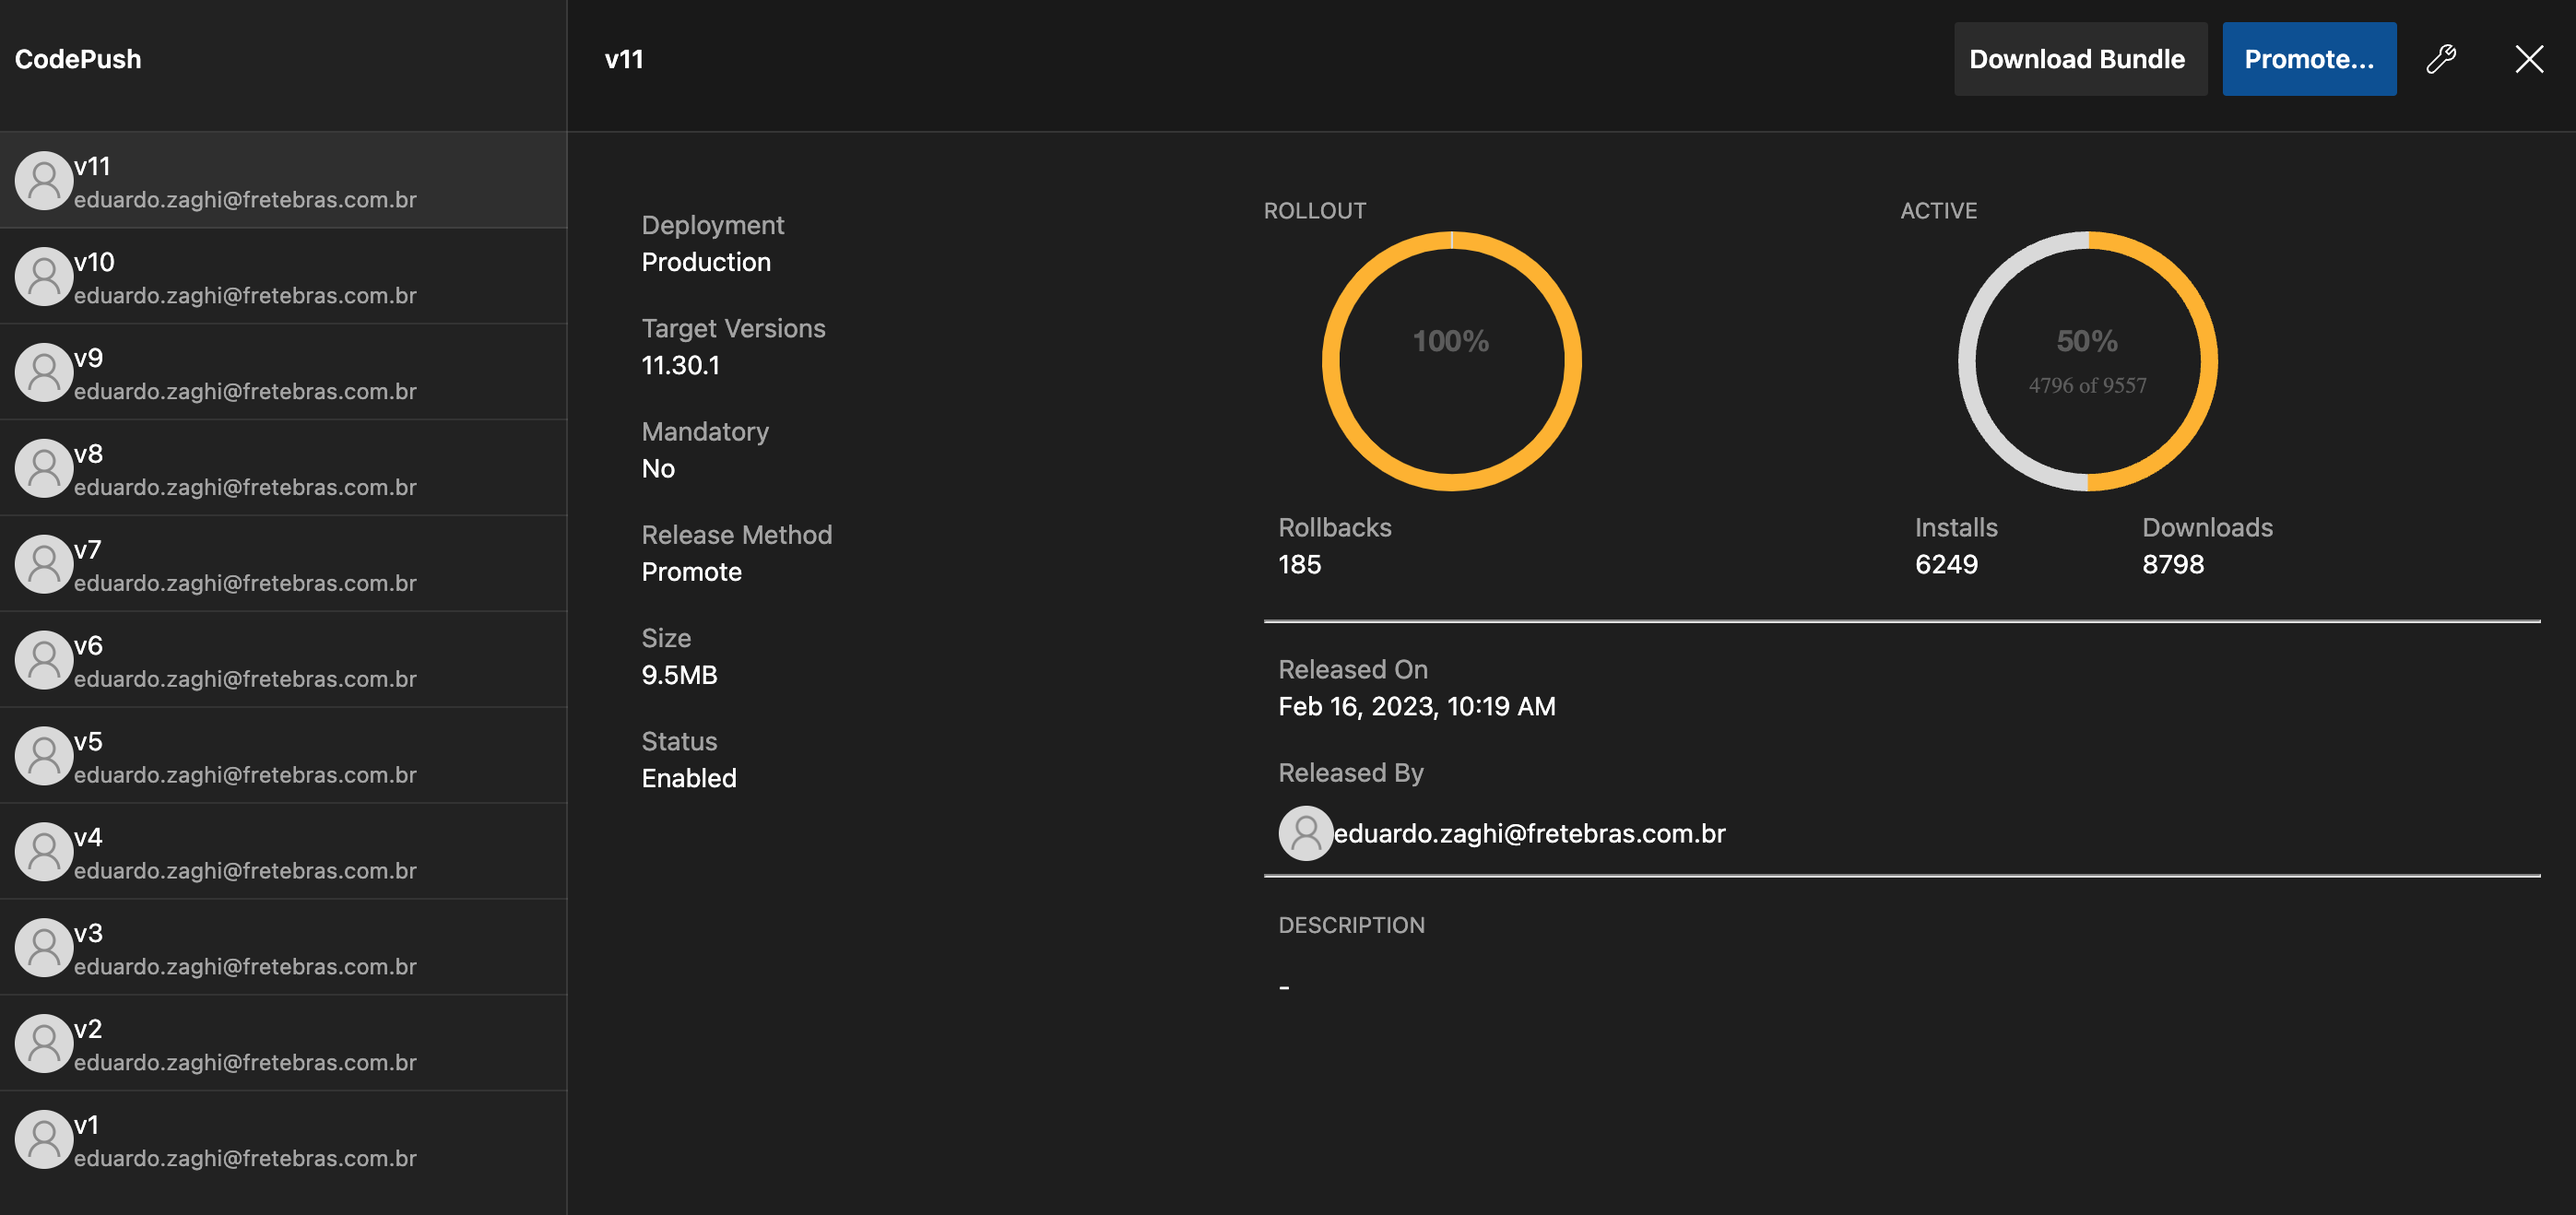Click the Size value 9.5MB
This screenshot has width=2576, height=1215.
(679, 675)
